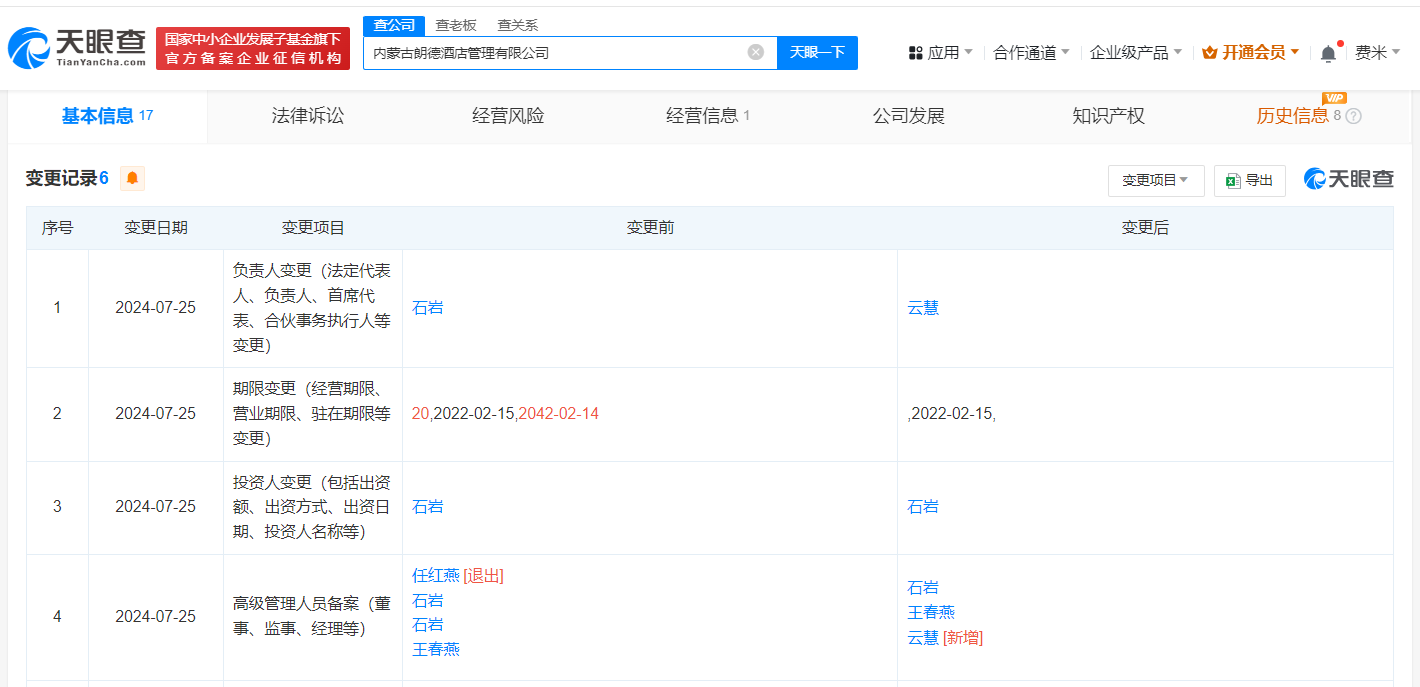
Task: Open 石岩 link in row 1 变更前
Action: point(428,308)
